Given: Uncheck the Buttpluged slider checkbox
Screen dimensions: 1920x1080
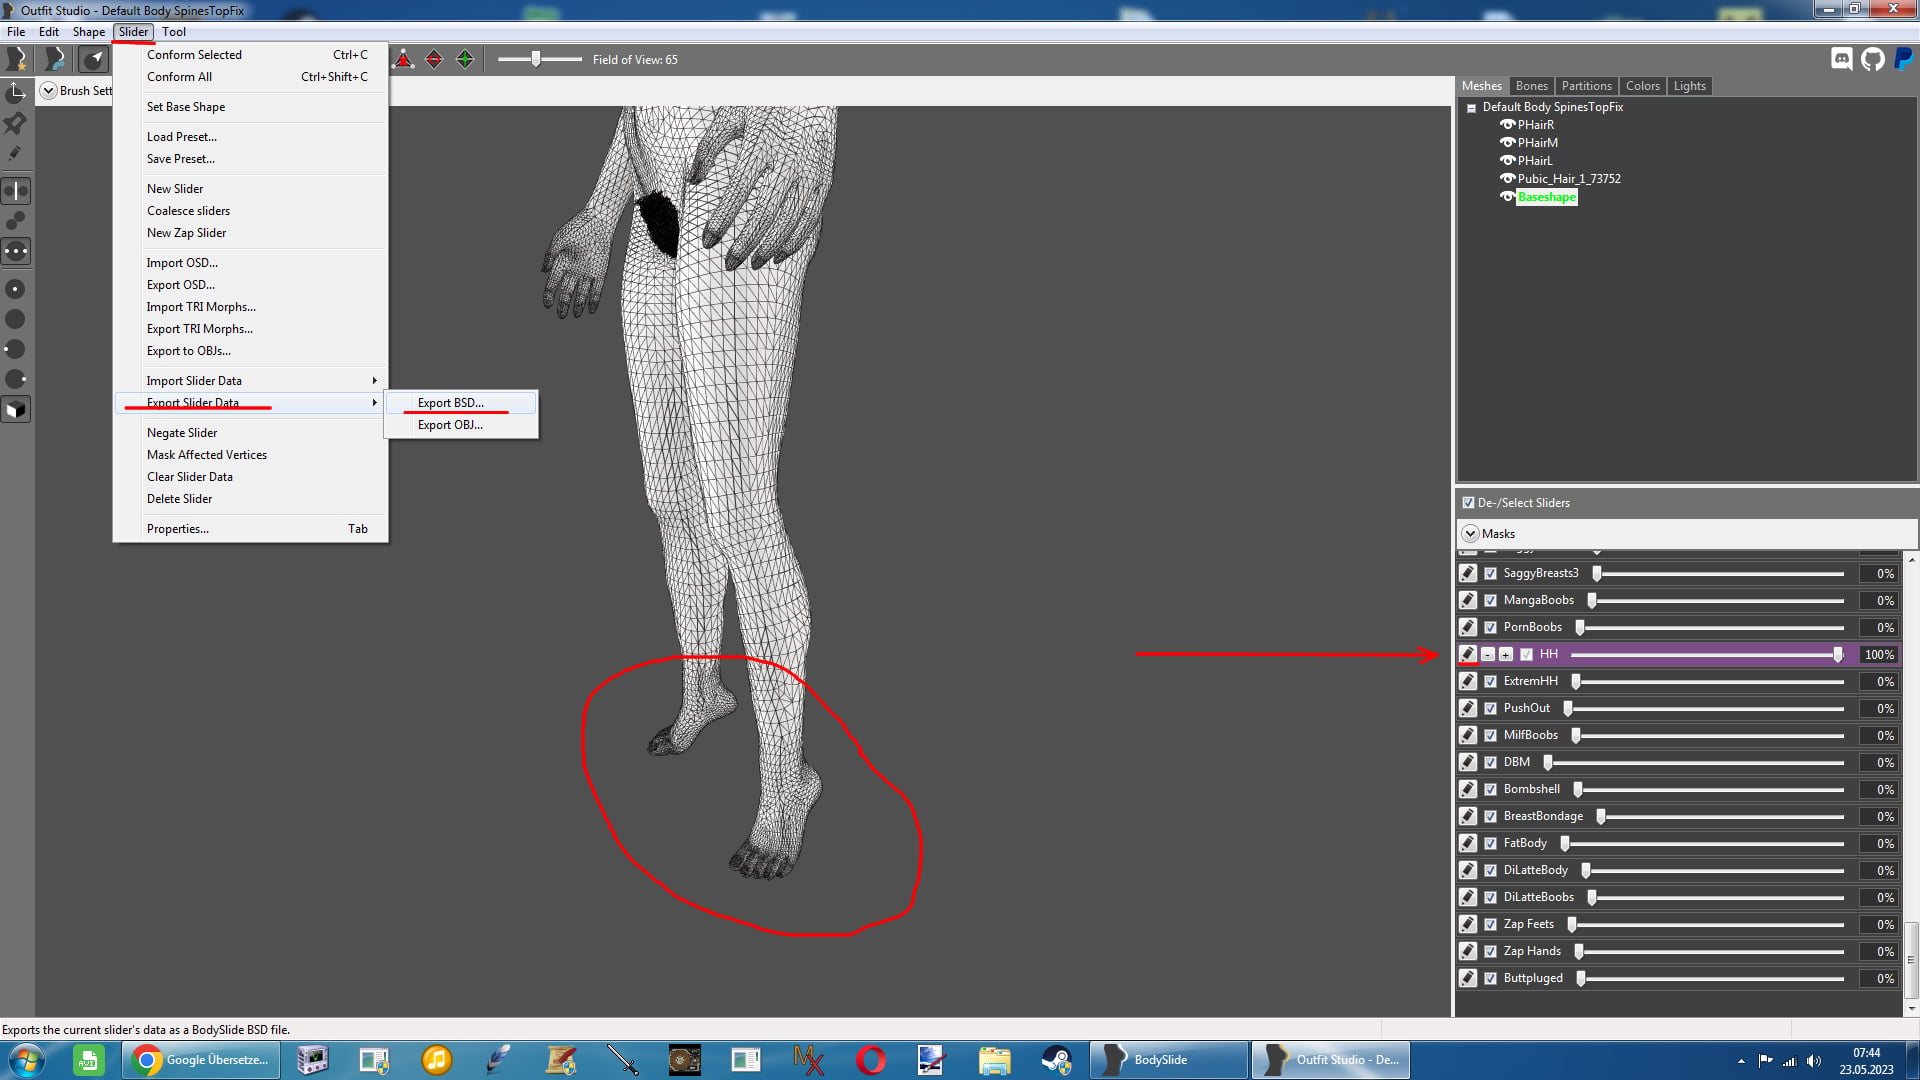Looking at the screenshot, I should 1491,978.
